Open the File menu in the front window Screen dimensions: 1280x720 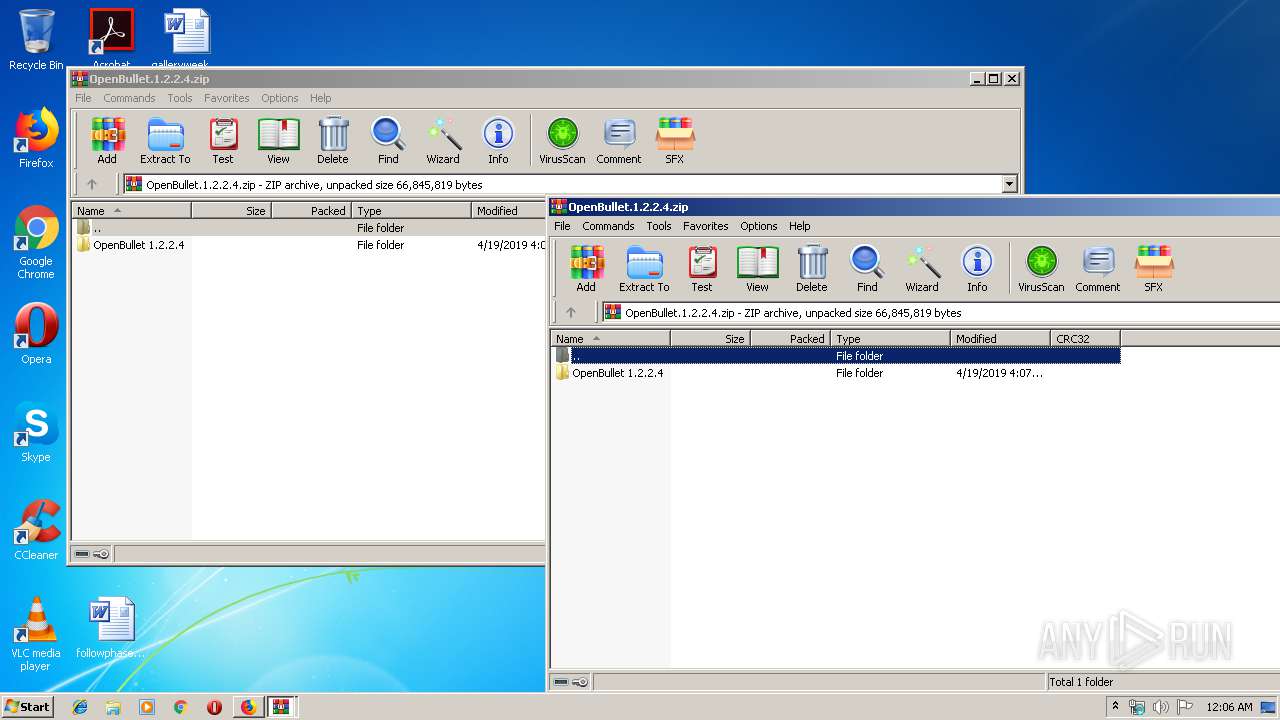562,226
